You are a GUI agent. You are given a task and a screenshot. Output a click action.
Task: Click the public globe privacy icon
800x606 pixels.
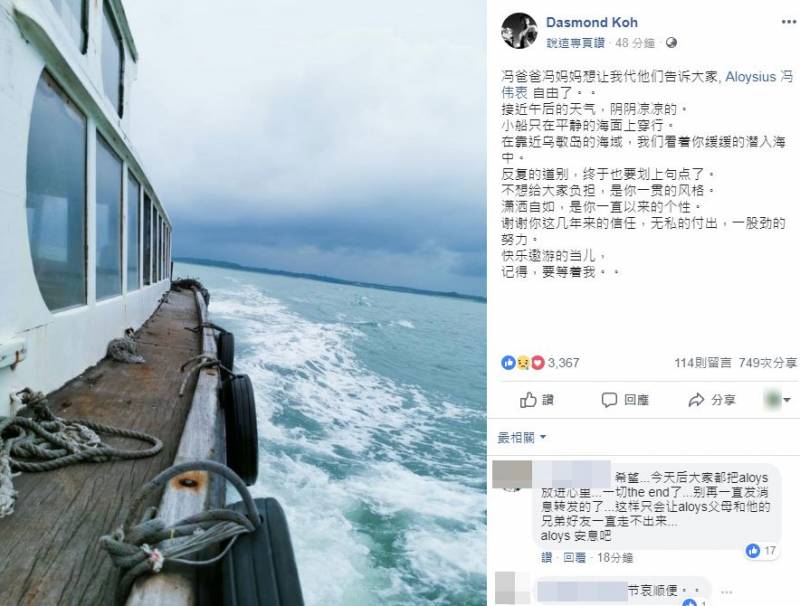pyautogui.click(x=671, y=43)
